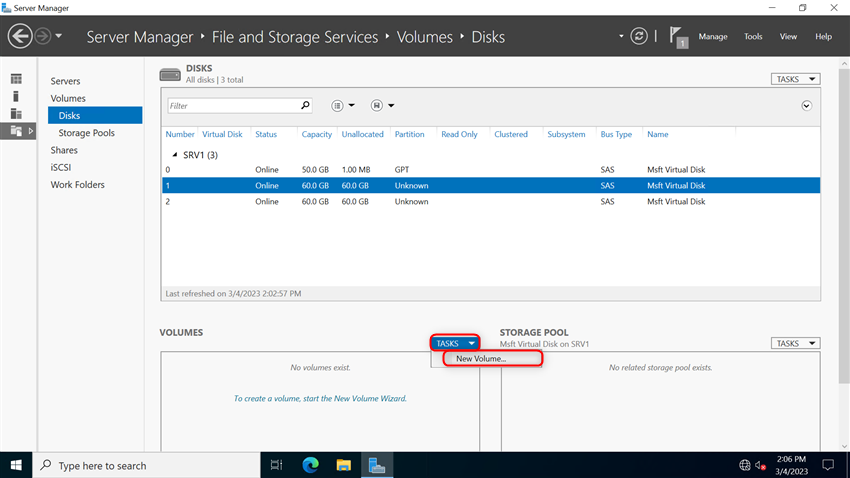The image size is (850, 478).
Task: Select File and Storage Services rail icon
Action: (x=16, y=131)
